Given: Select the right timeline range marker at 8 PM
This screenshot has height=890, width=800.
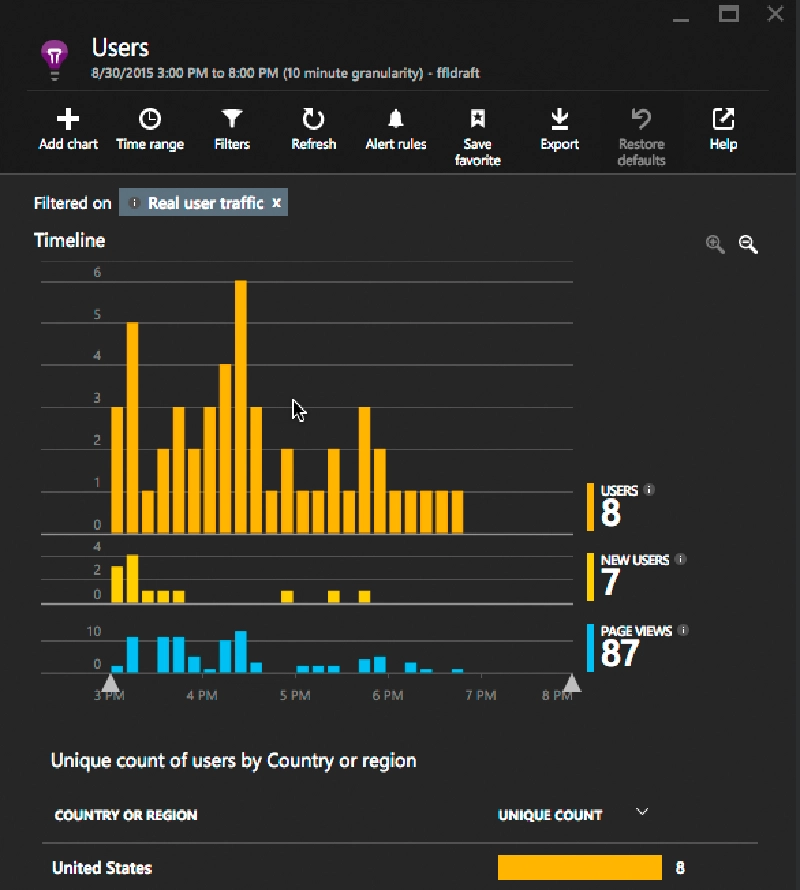Looking at the screenshot, I should pos(572,683).
